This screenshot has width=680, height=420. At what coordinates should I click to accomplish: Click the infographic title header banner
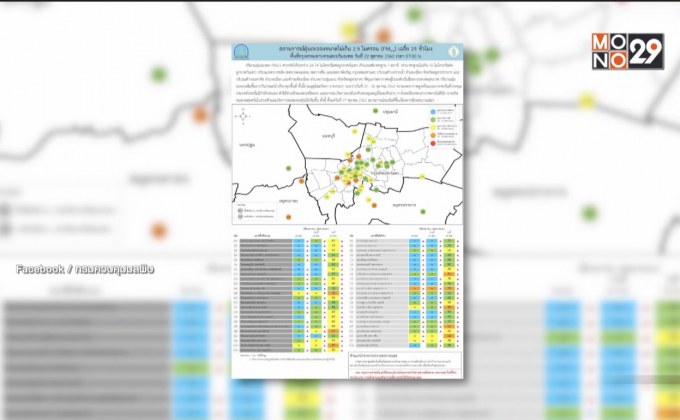click(x=347, y=51)
